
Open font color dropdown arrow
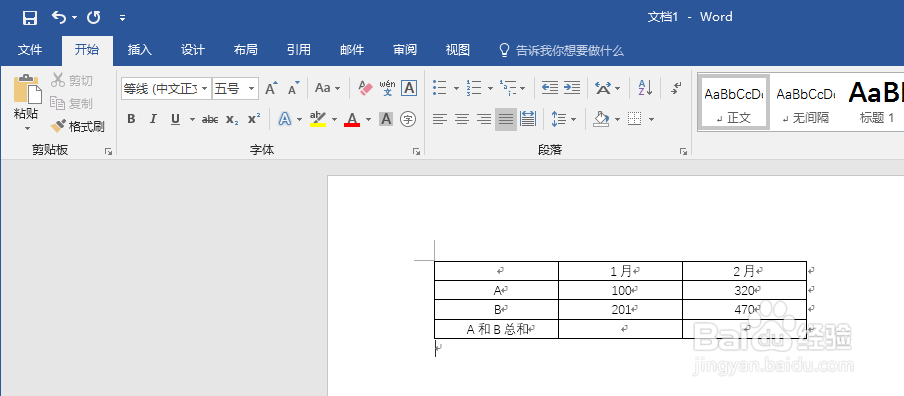[368, 120]
